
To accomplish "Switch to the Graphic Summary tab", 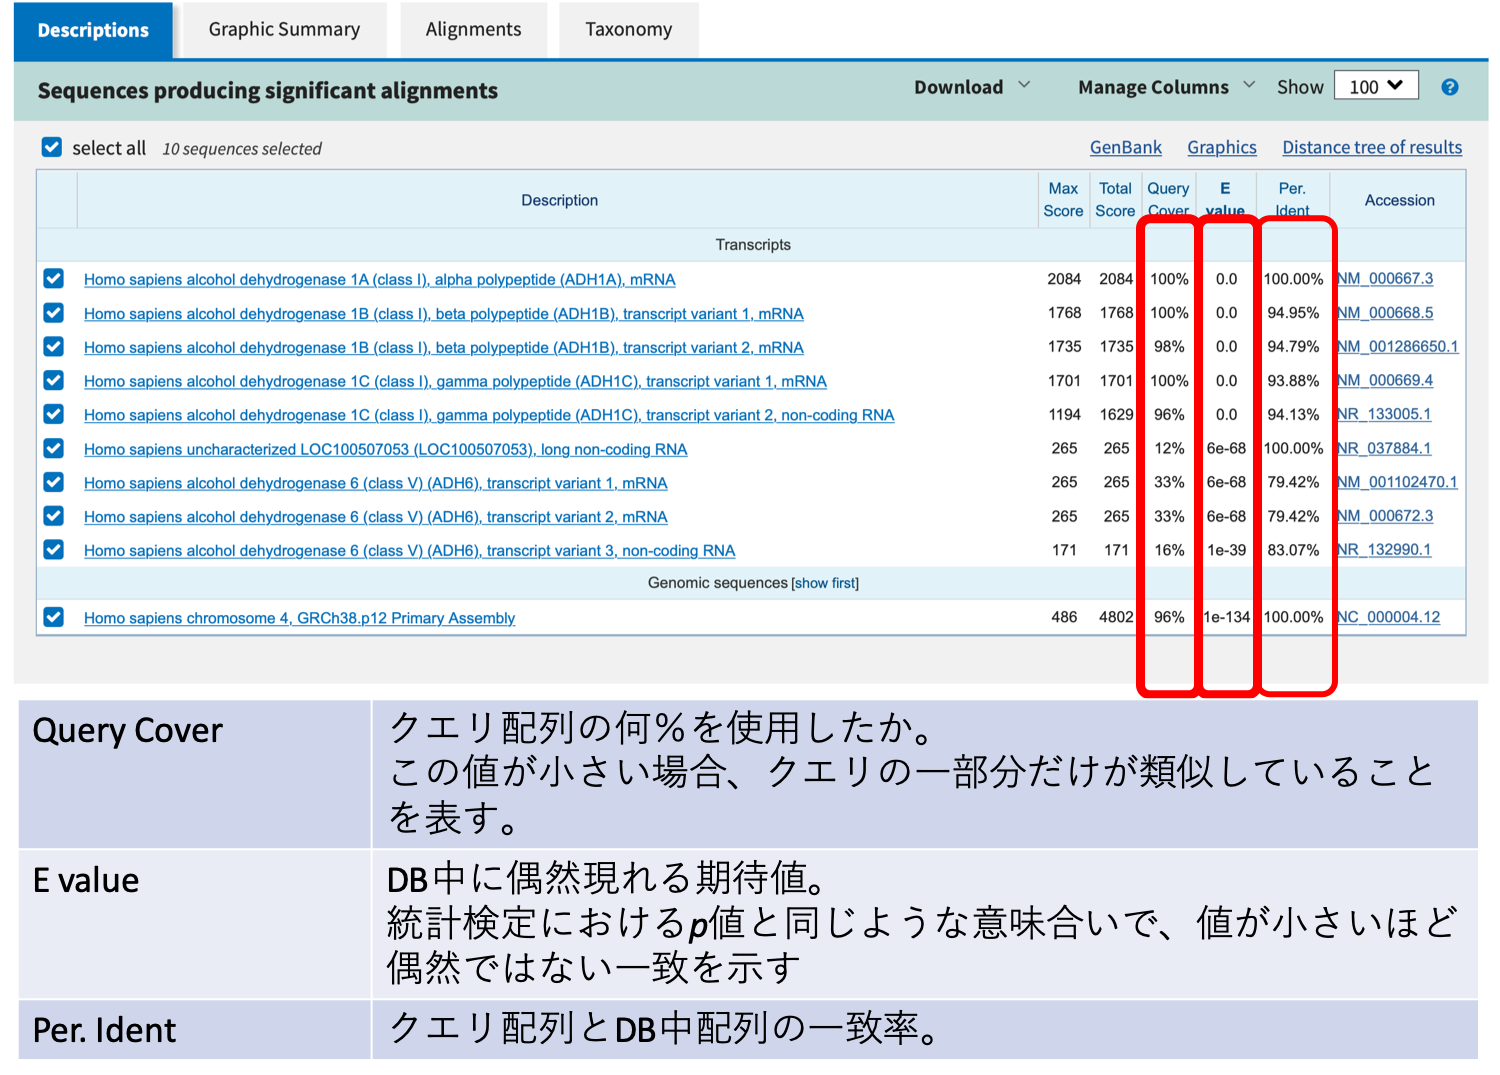I will click(x=284, y=30).
